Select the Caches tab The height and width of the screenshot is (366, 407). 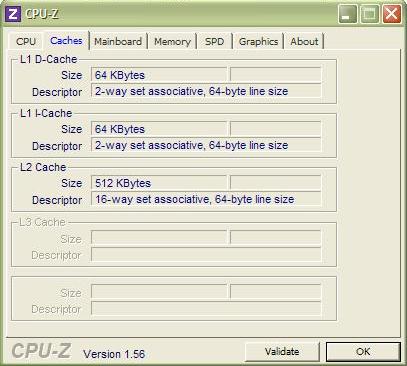coord(66,41)
